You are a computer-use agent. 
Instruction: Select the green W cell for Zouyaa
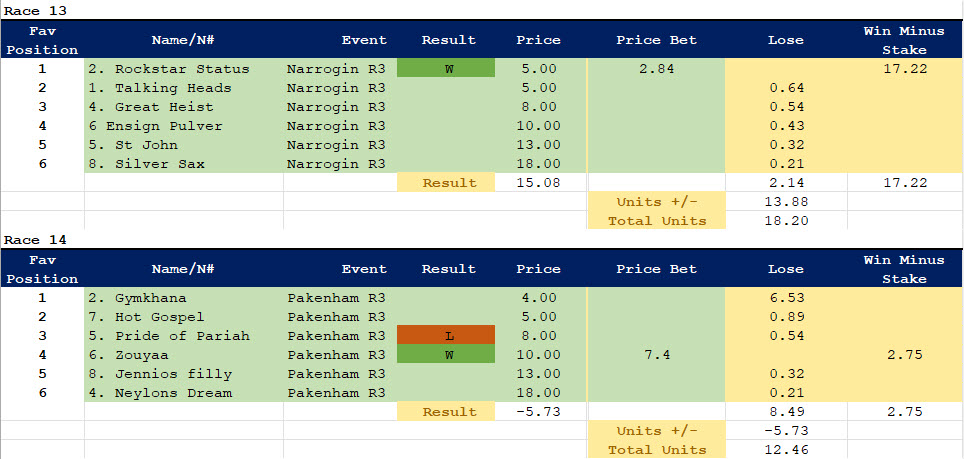tap(446, 355)
